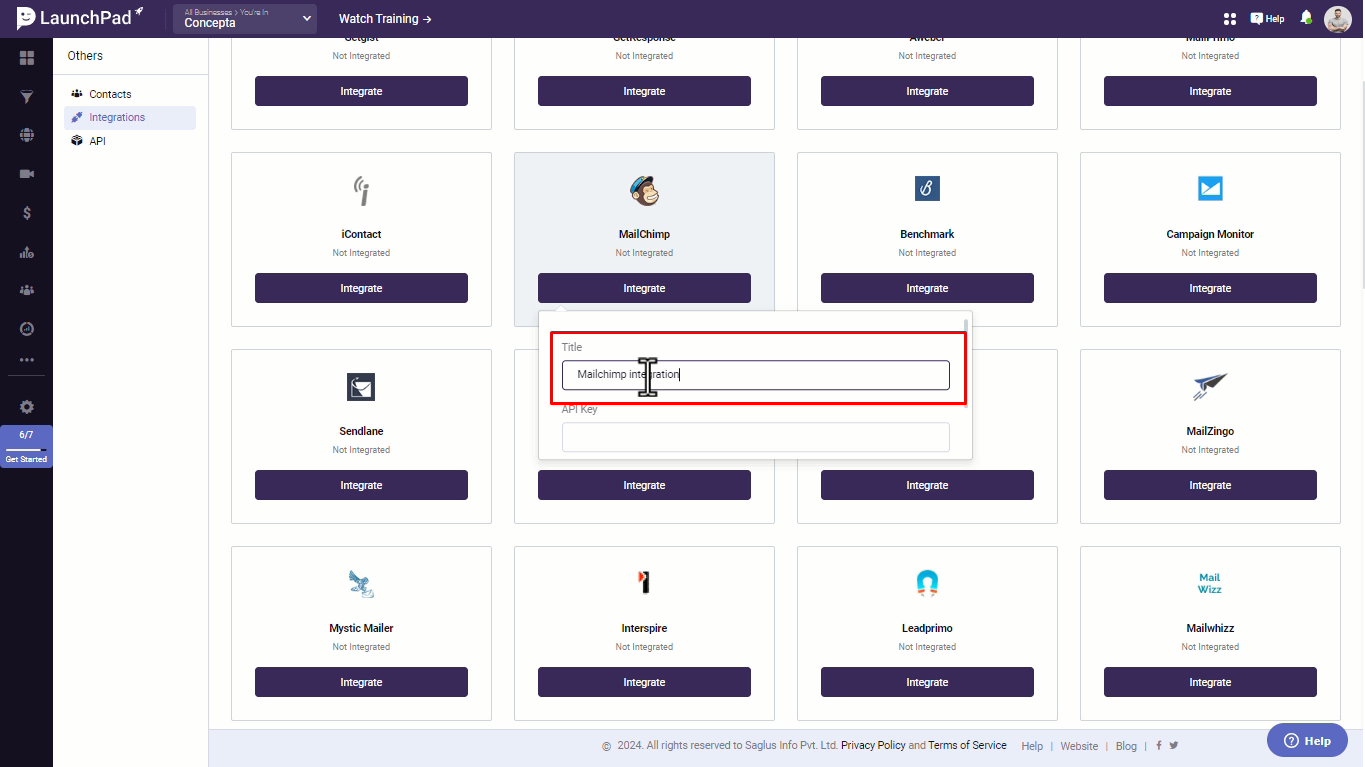Open the Terms of Service link

coord(967,745)
